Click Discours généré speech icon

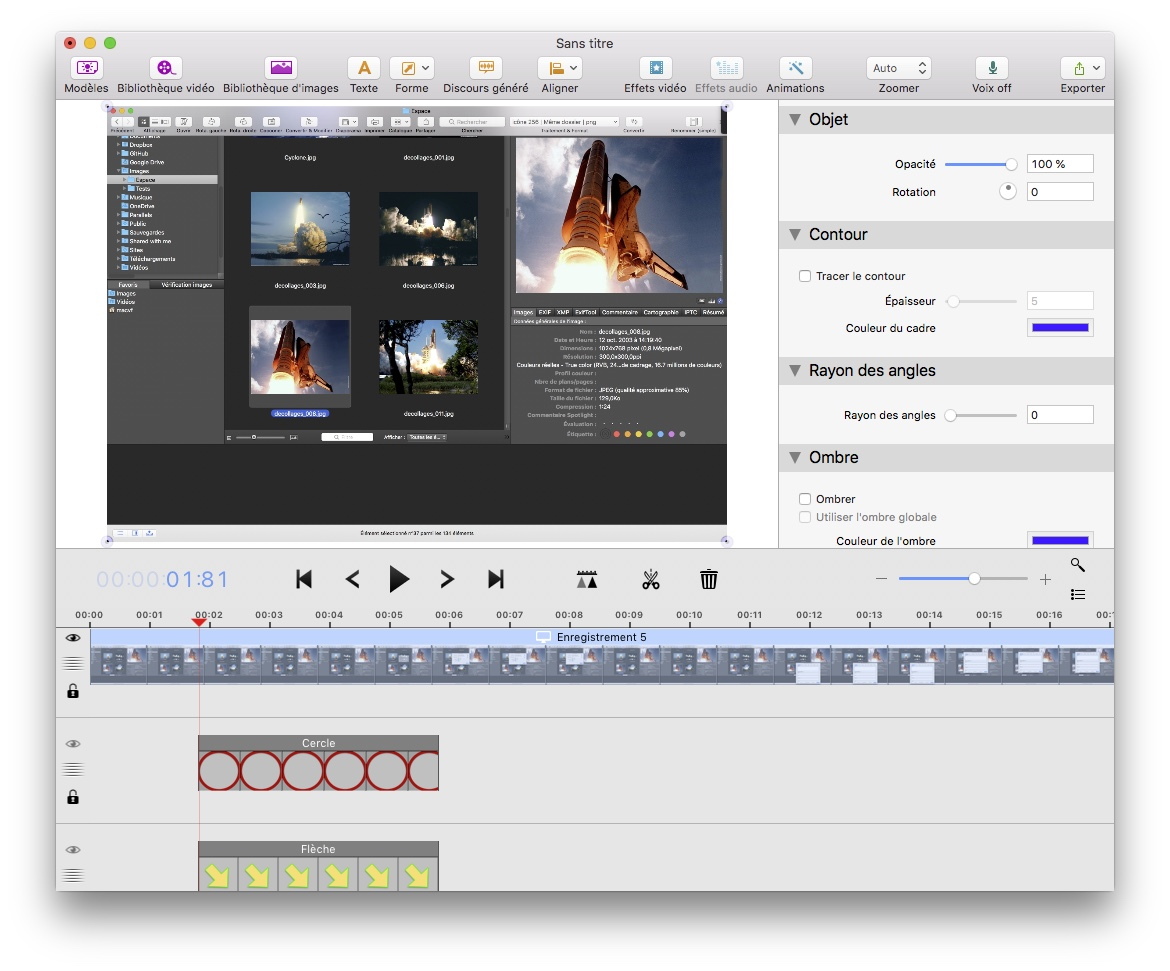(486, 68)
